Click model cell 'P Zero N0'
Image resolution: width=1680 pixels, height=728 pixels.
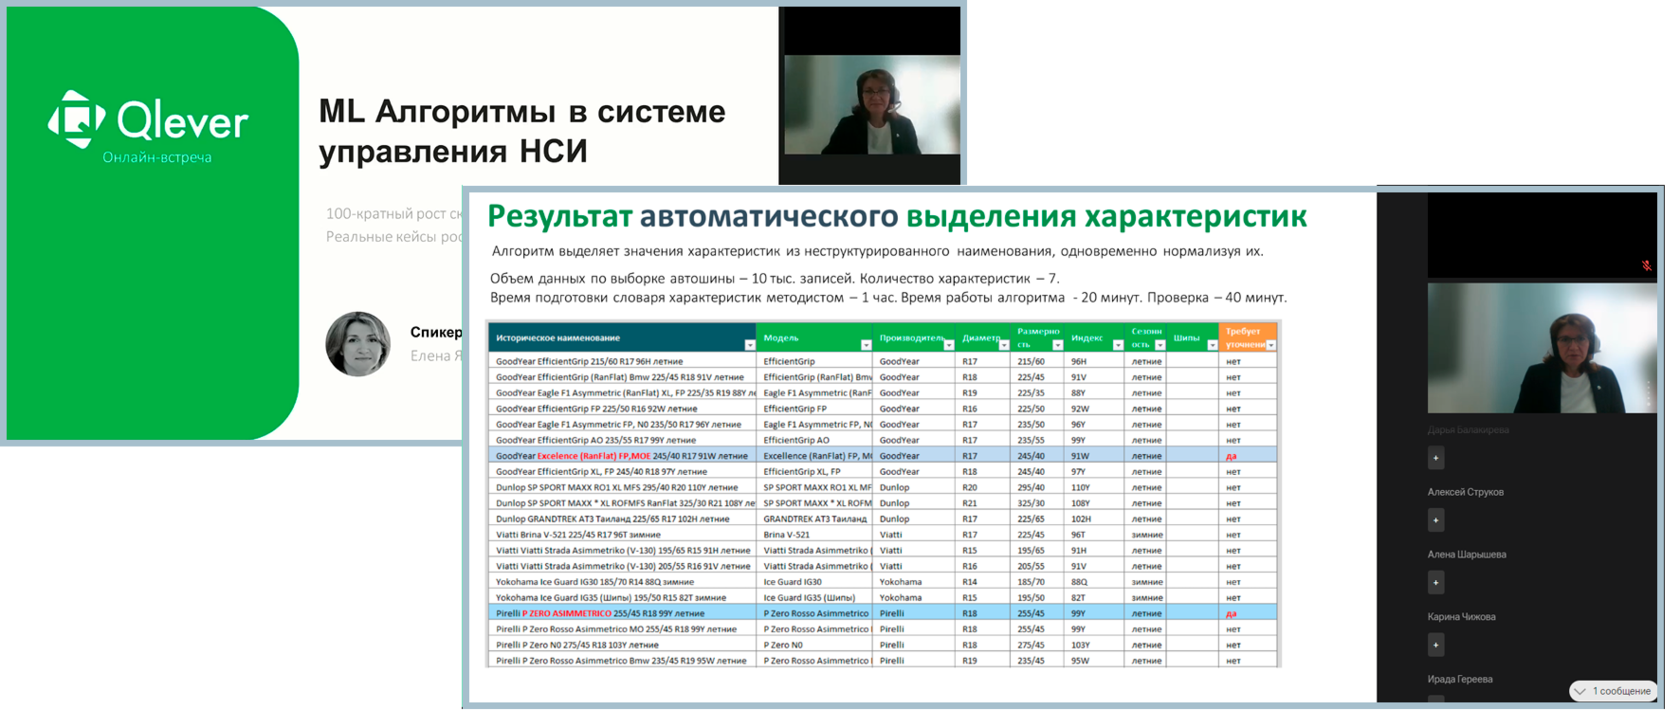coord(815,645)
